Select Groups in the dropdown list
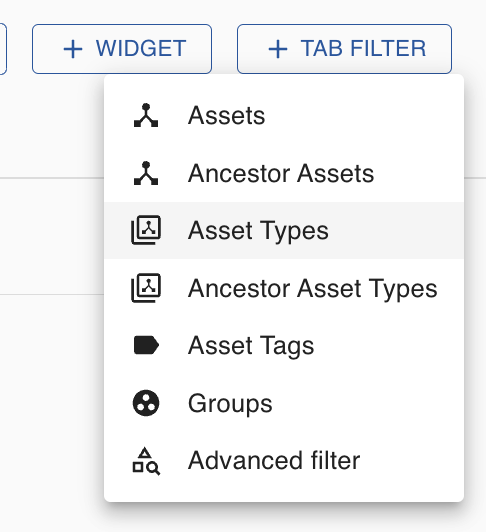 284,403
